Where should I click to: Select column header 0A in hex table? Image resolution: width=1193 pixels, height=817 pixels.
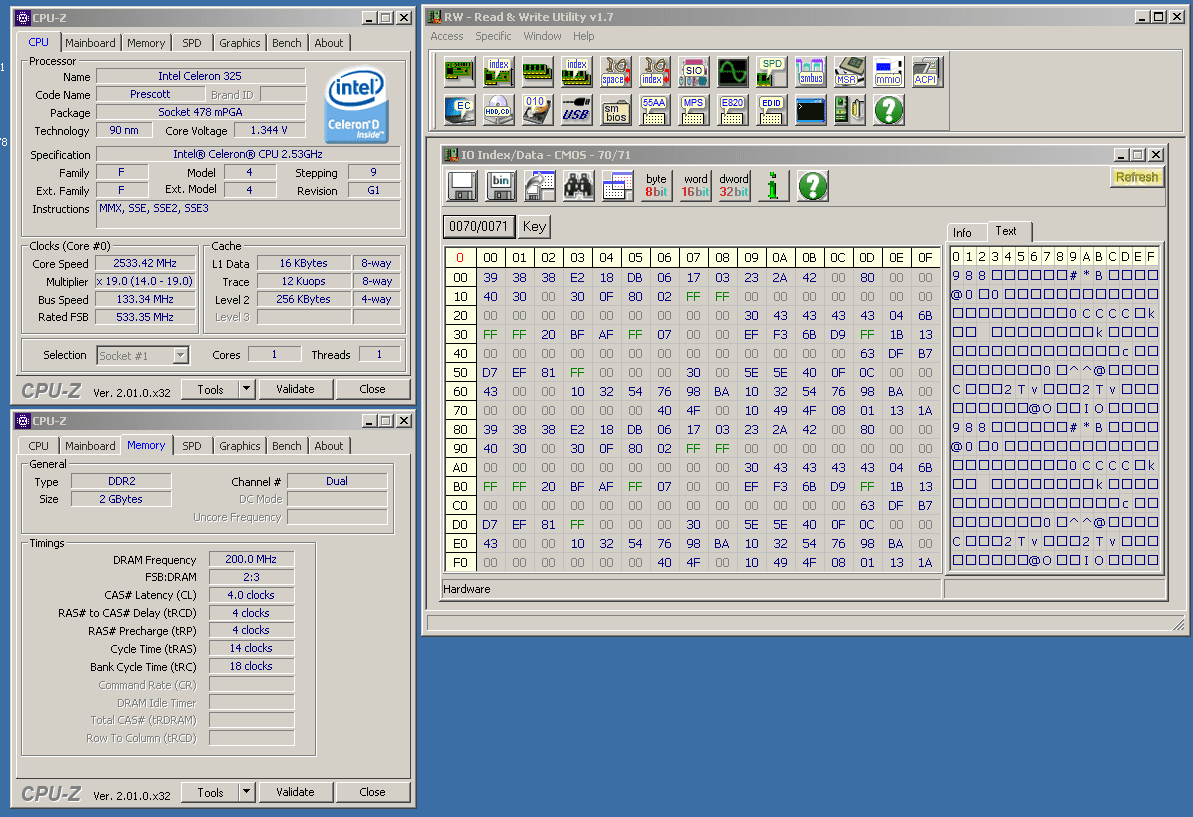tap(780, 258)
